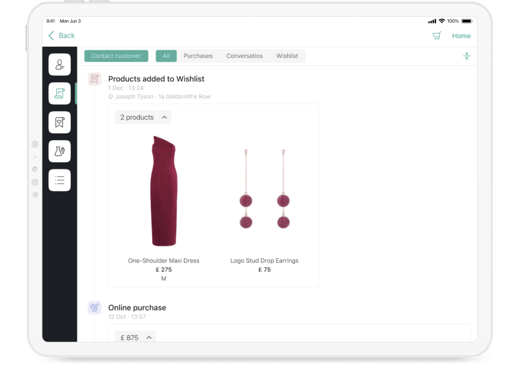Open the list view sidebar icon
Viewport: 519px width, 366px height.
[59, 180]
